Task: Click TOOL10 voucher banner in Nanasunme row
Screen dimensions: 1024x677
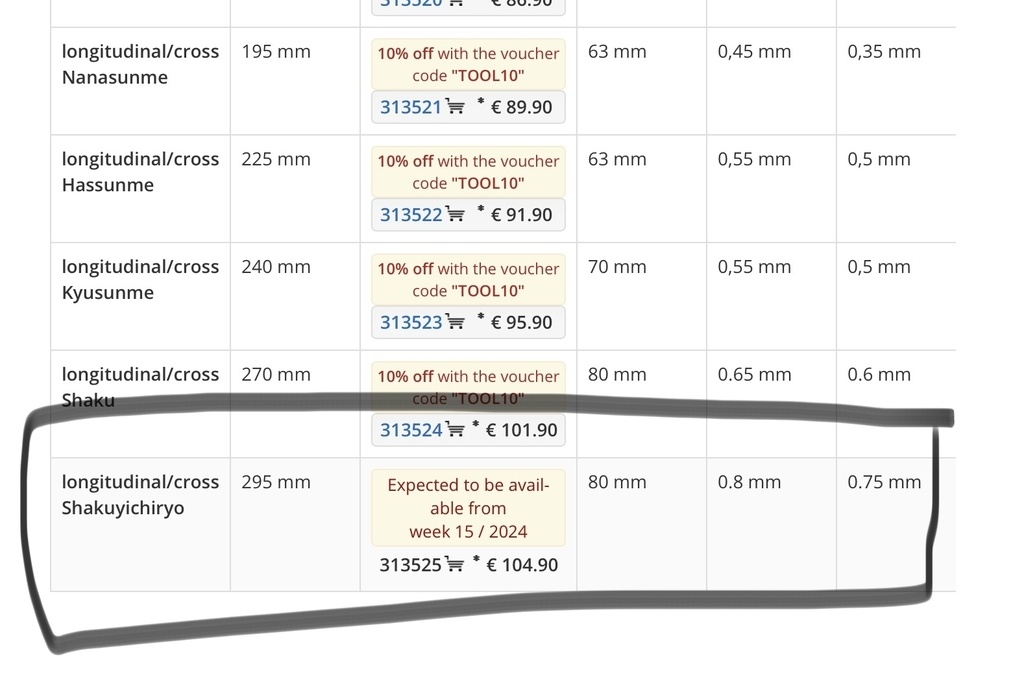Action: coord(468,64)
